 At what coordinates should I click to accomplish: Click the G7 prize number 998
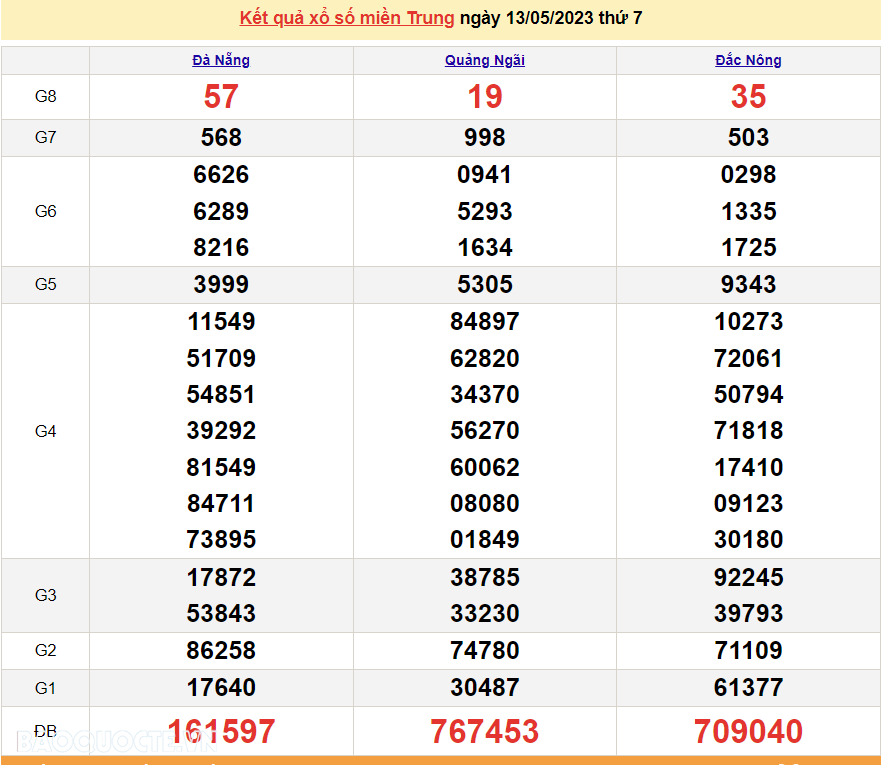(x=484, y=137)
